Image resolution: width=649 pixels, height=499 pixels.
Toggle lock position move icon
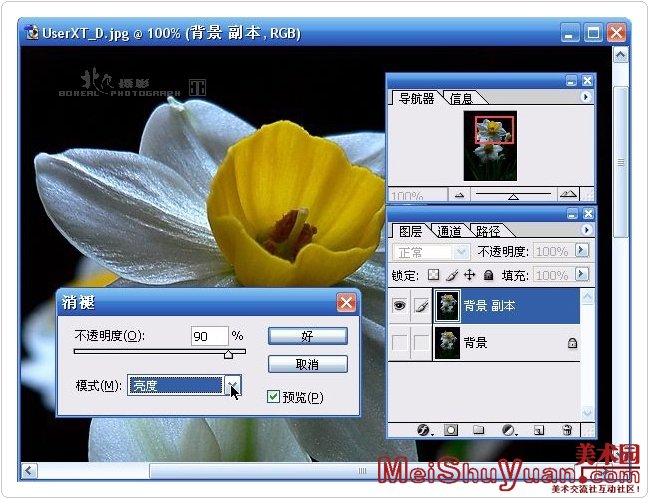(x=470, y=275)
